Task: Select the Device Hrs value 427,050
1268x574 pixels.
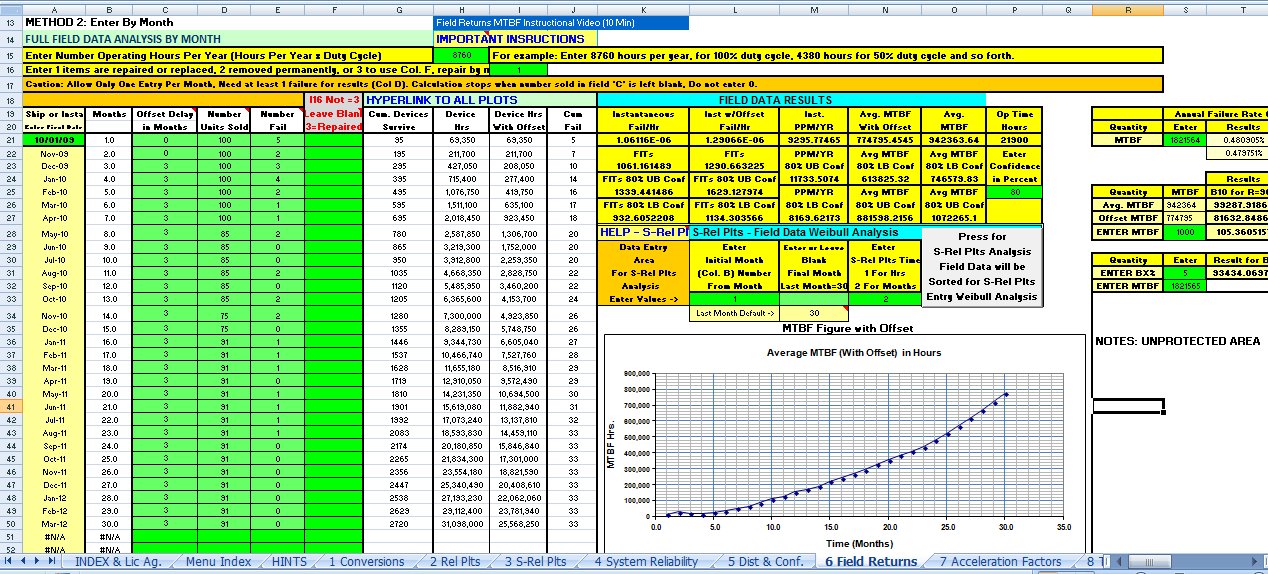Action: pyautogui.click(x=461, y=166)
